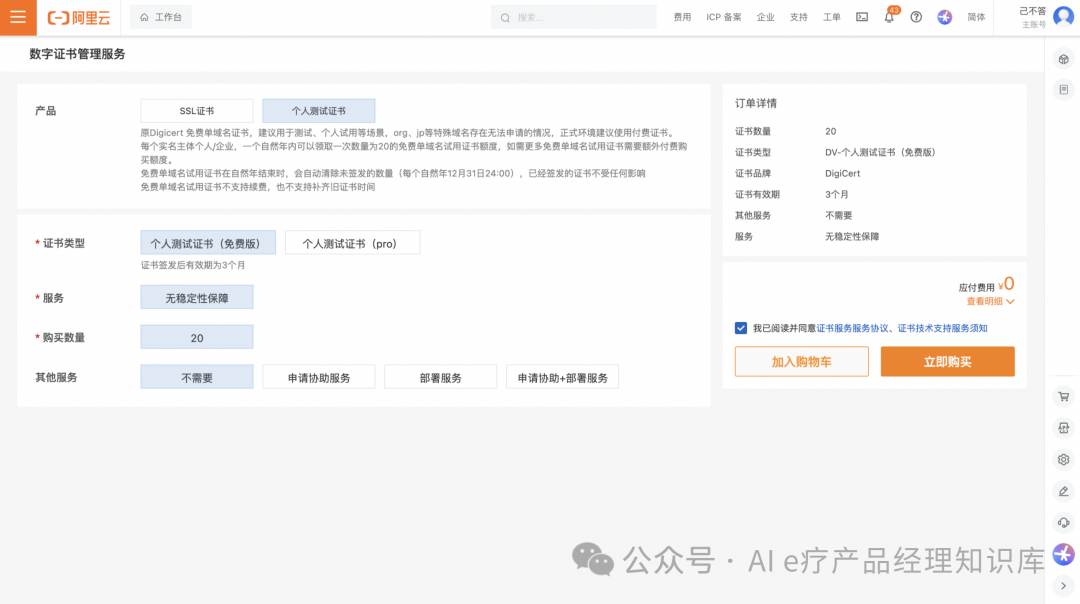Open the document icon in right sidebar
The width and height of the screenshot is (1080, 604).
click(1063, 90)
